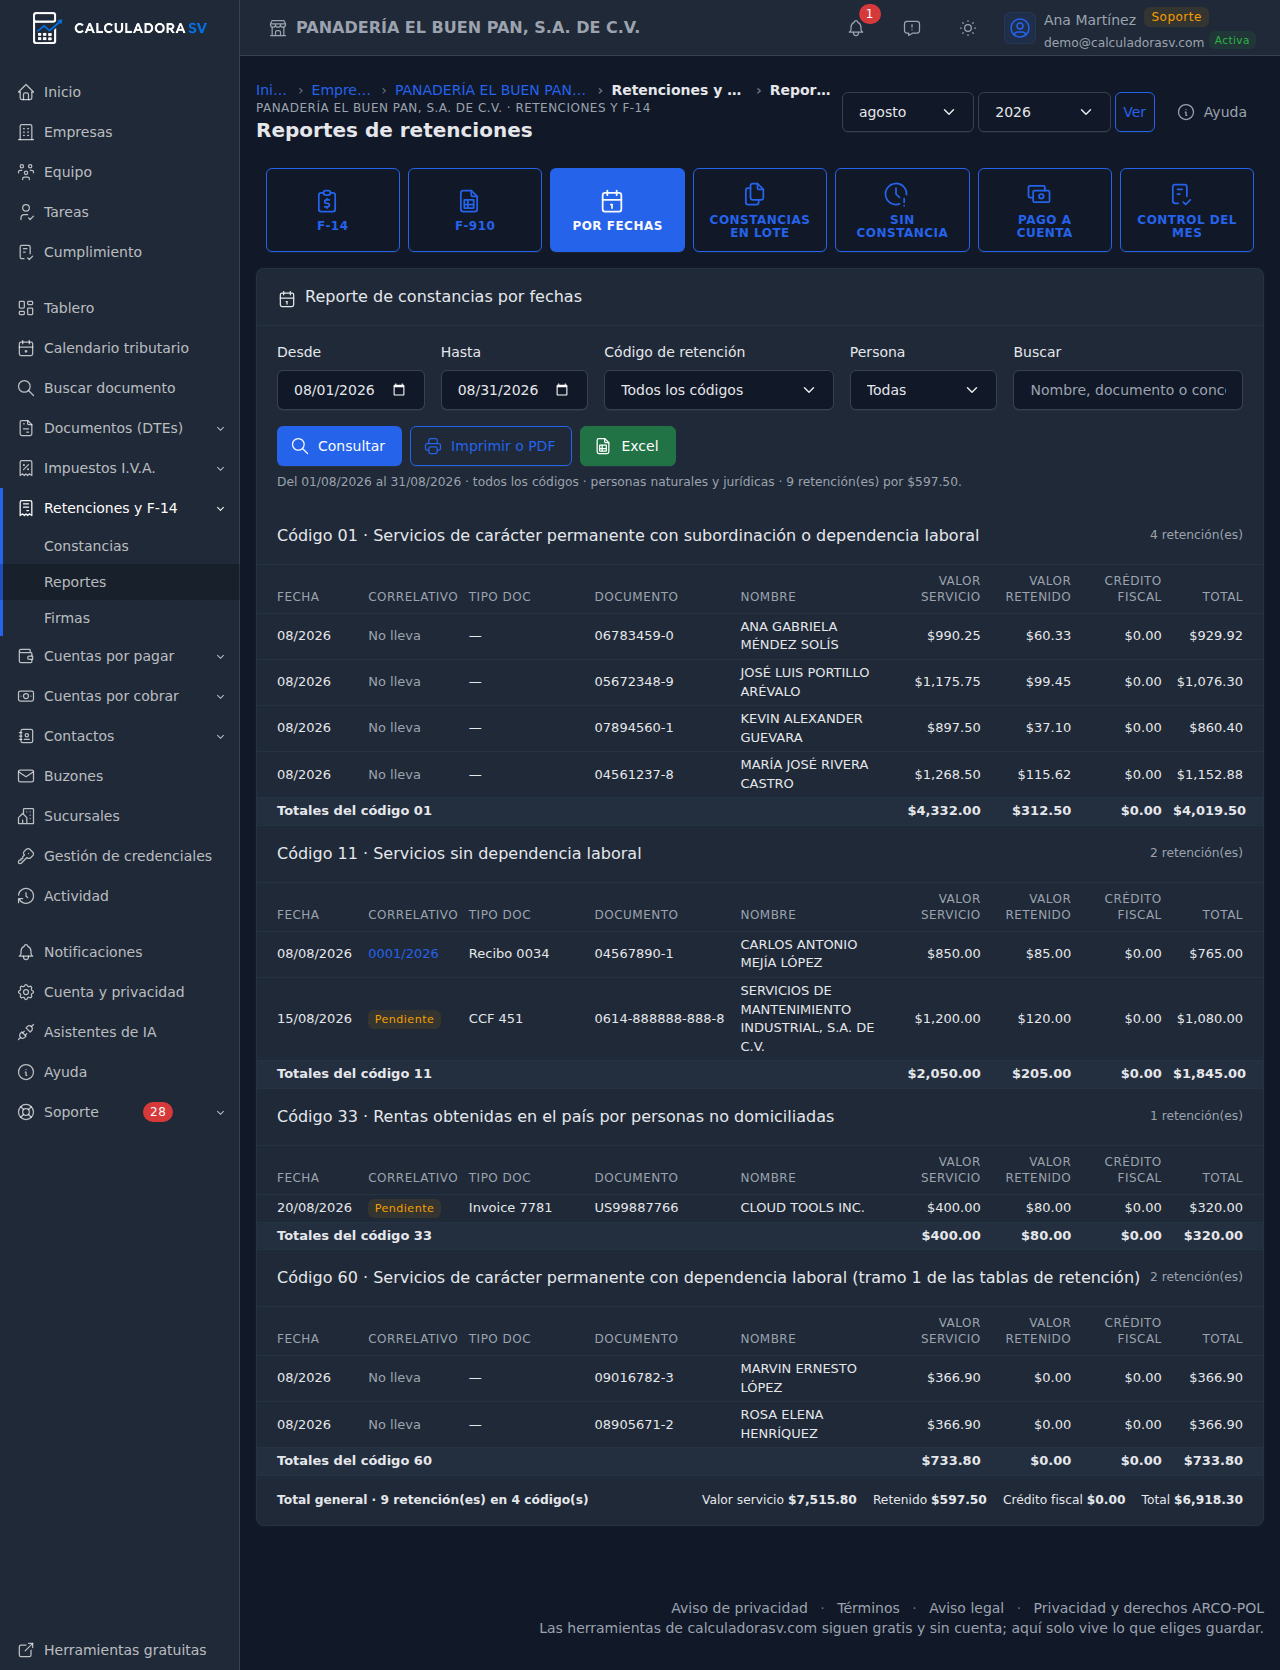Image resolution: width=1280 pixels, height=1670 pixels.
Task: Open the Persona dropdown set to Todas
Action: tap(923, 390)
